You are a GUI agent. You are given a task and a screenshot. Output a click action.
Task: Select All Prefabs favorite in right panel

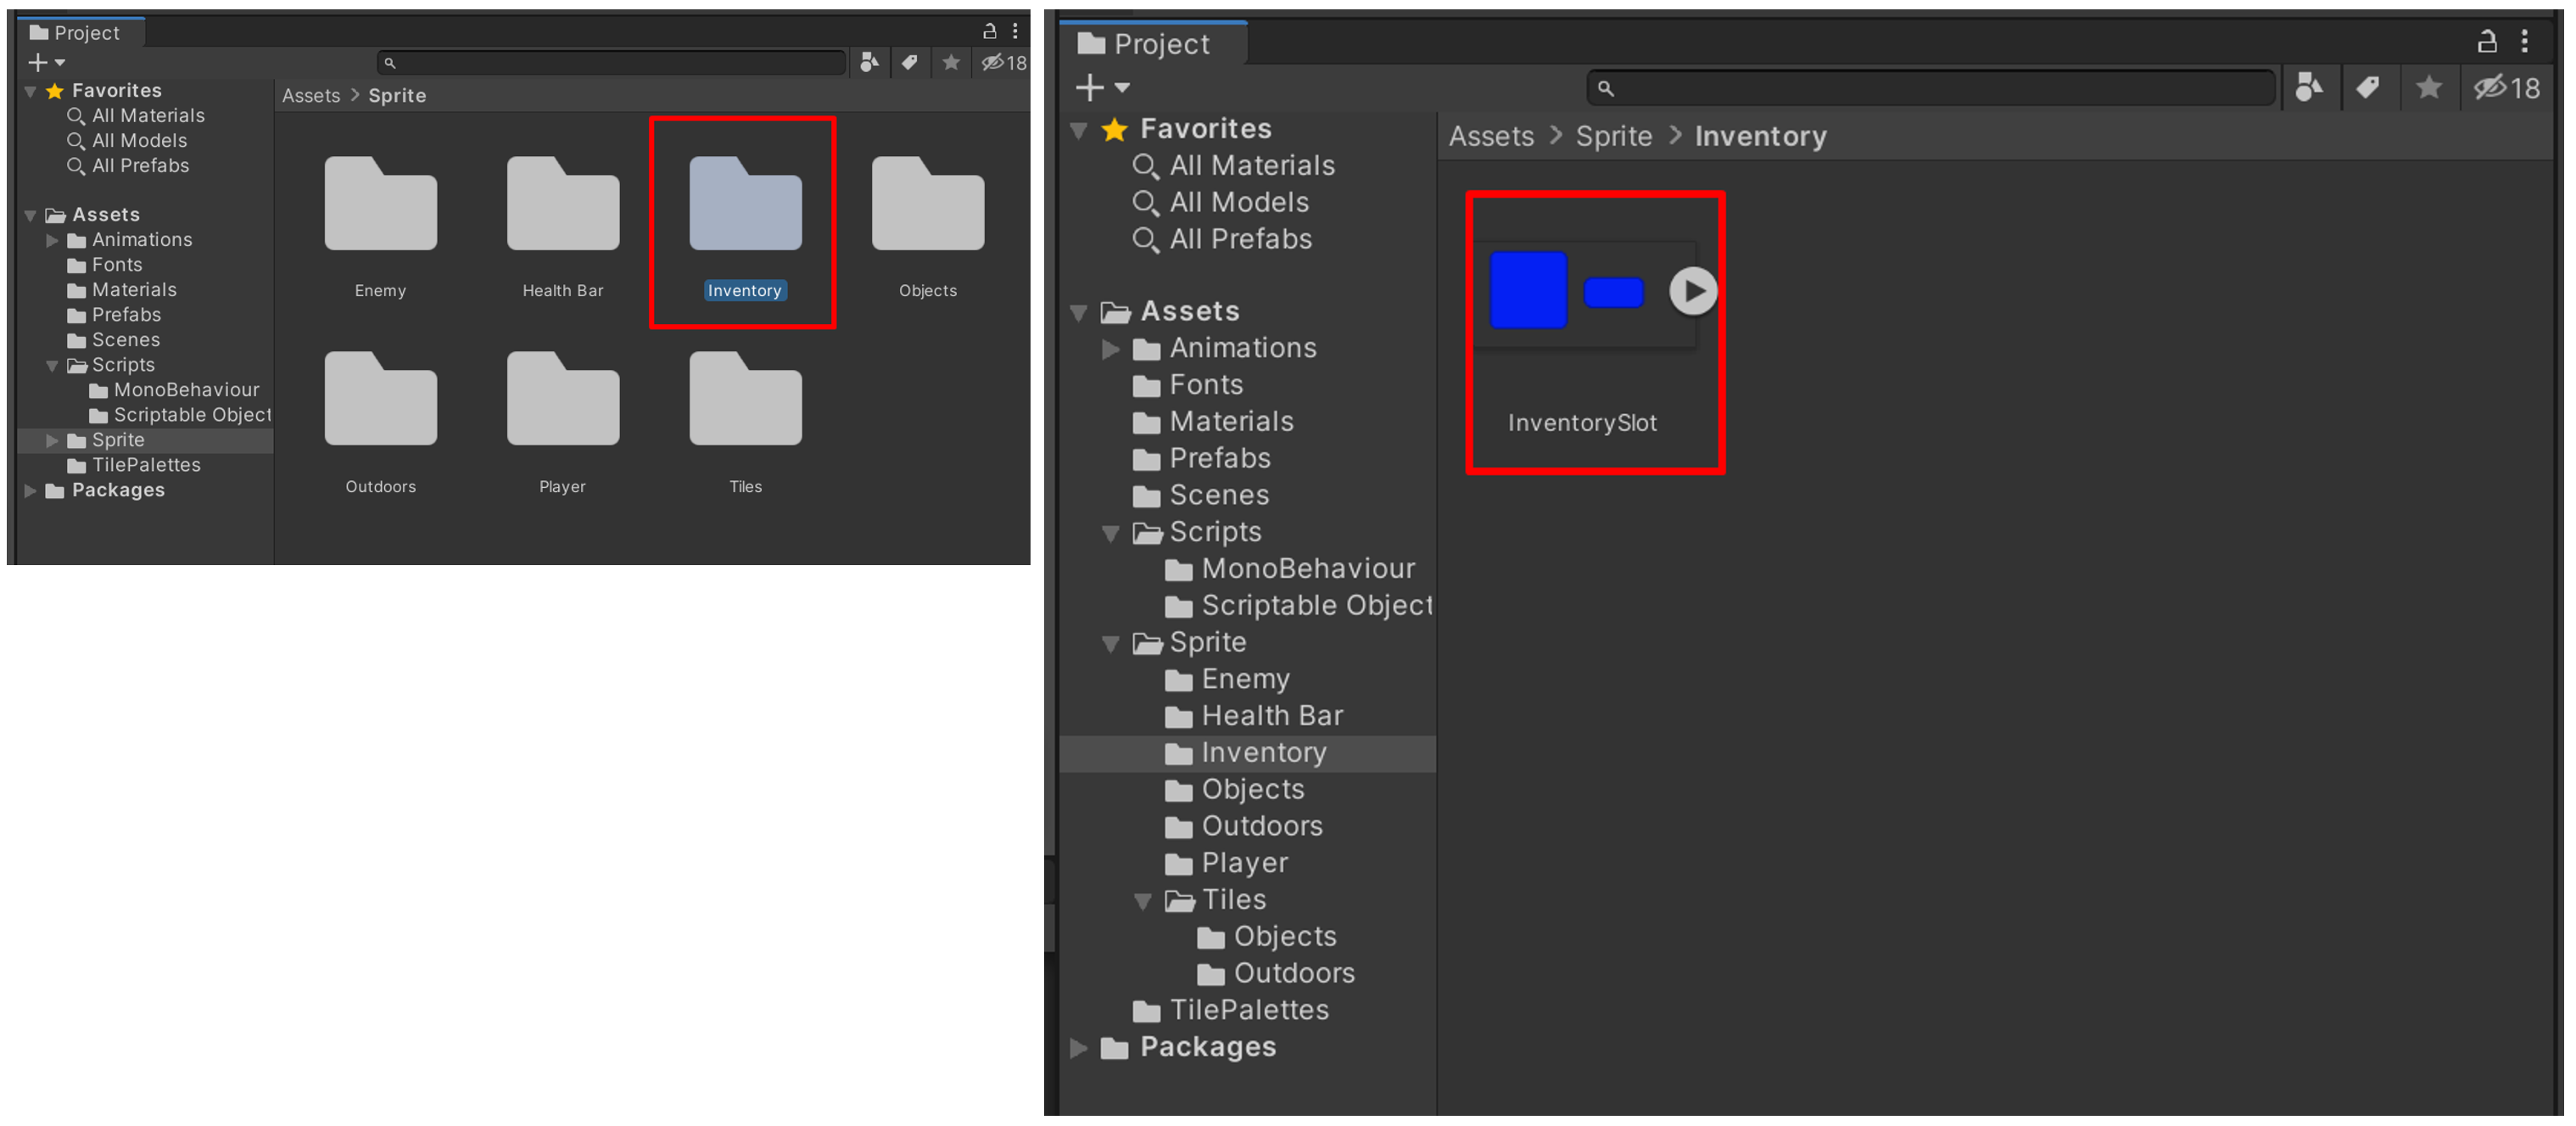[x=1239, y=240]
